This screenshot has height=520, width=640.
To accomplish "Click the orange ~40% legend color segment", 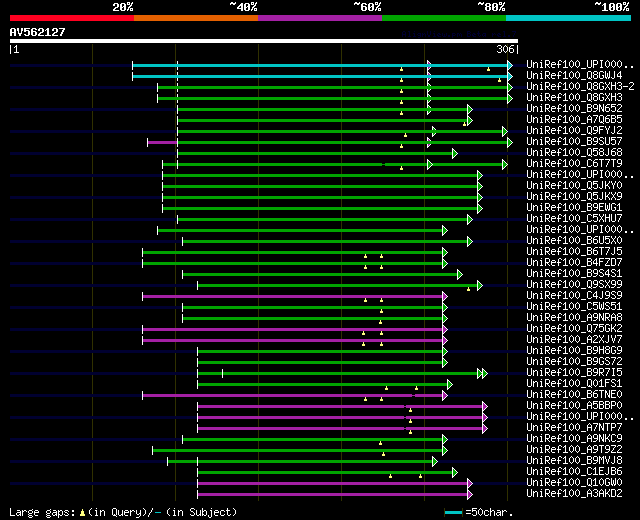I will coord(196,18).
